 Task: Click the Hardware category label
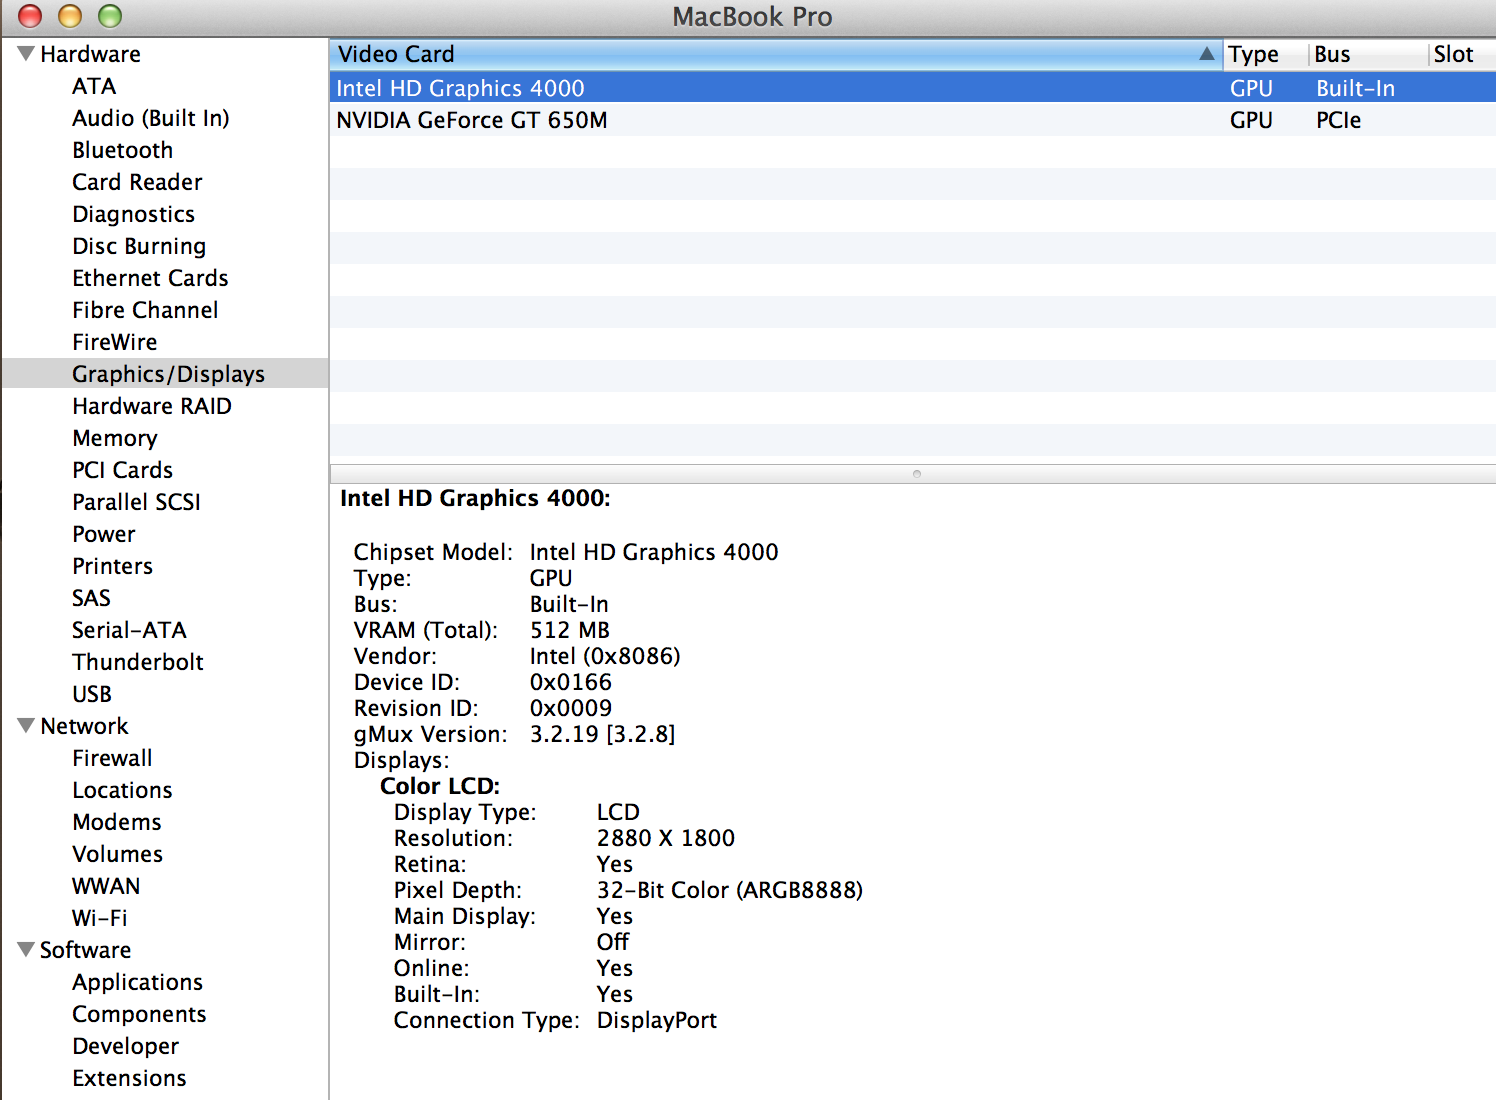[x=90, y=54]
